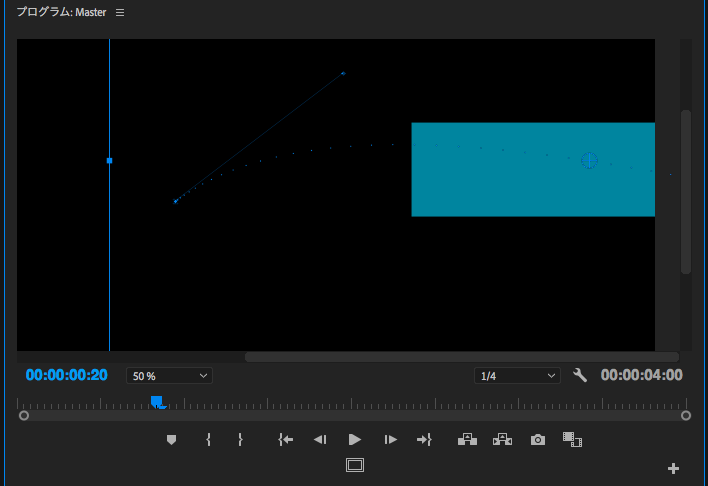This screenshot has width=708, height=486.
Task: Click the square handle on the blue vertical line
Action: click(109, 160)
